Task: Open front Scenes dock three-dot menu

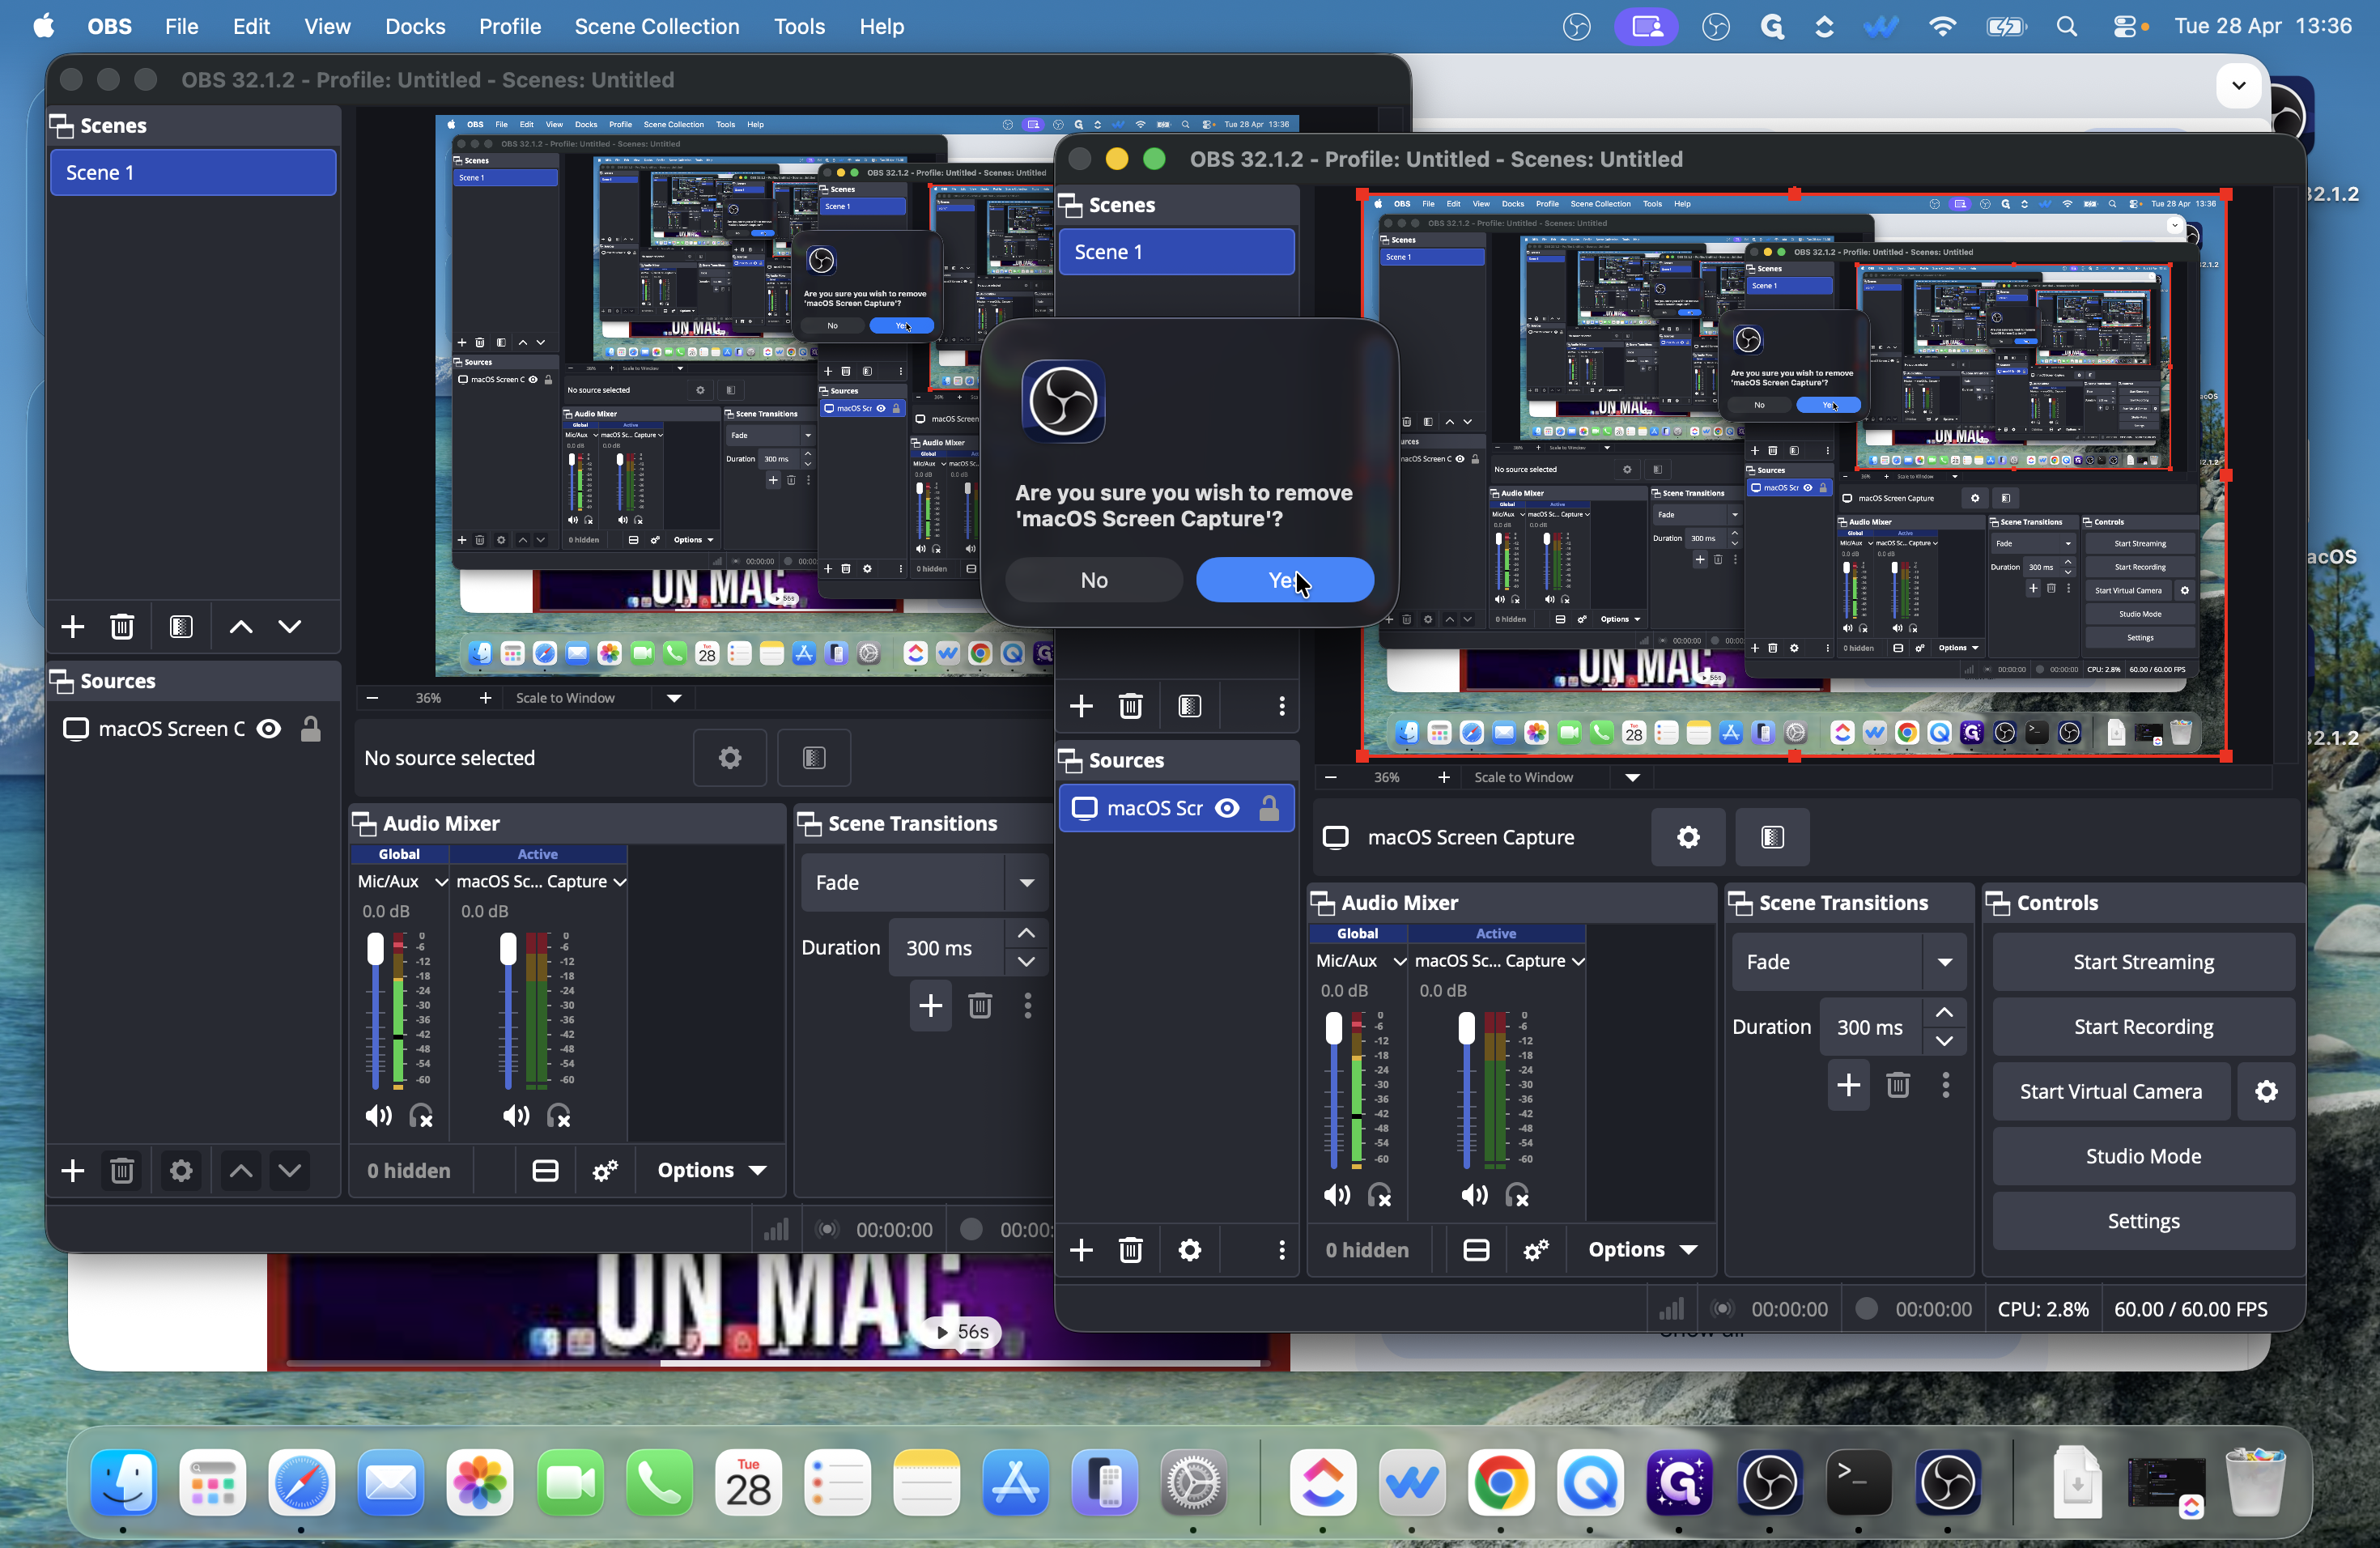Action: 1282,706
